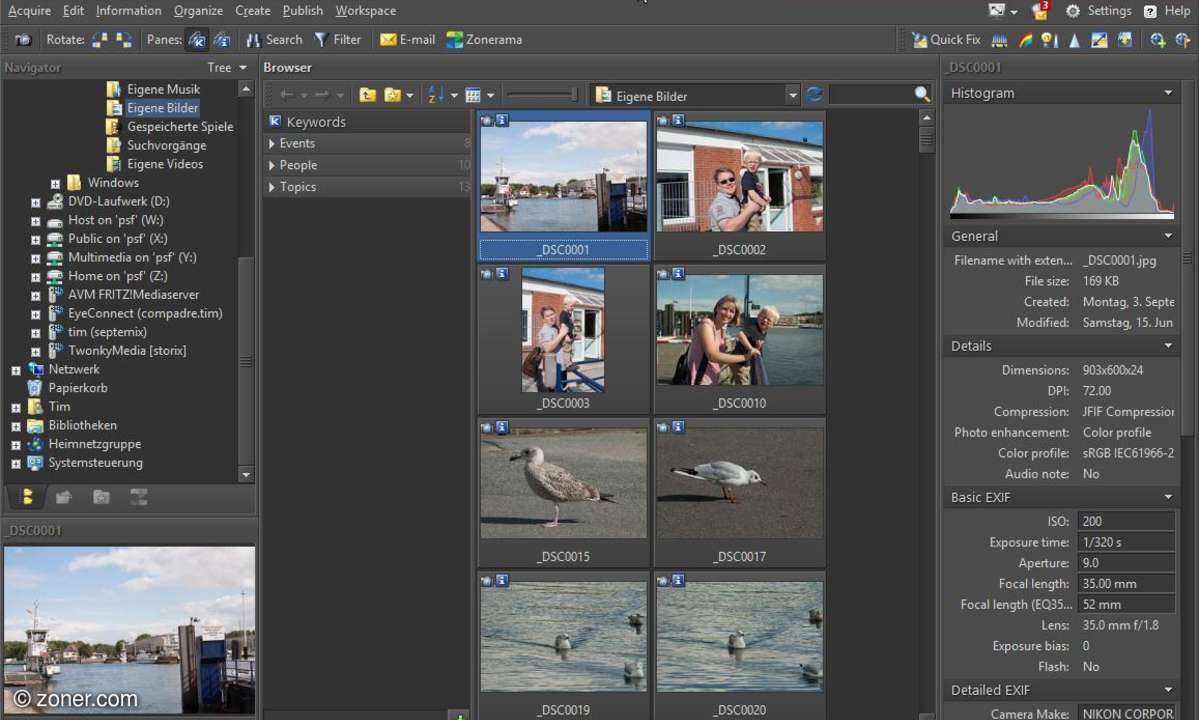This screenshot has height=720, width=1199.
Task: Click the magnifier search icon in the Browser
Action: tap(922, 94)
